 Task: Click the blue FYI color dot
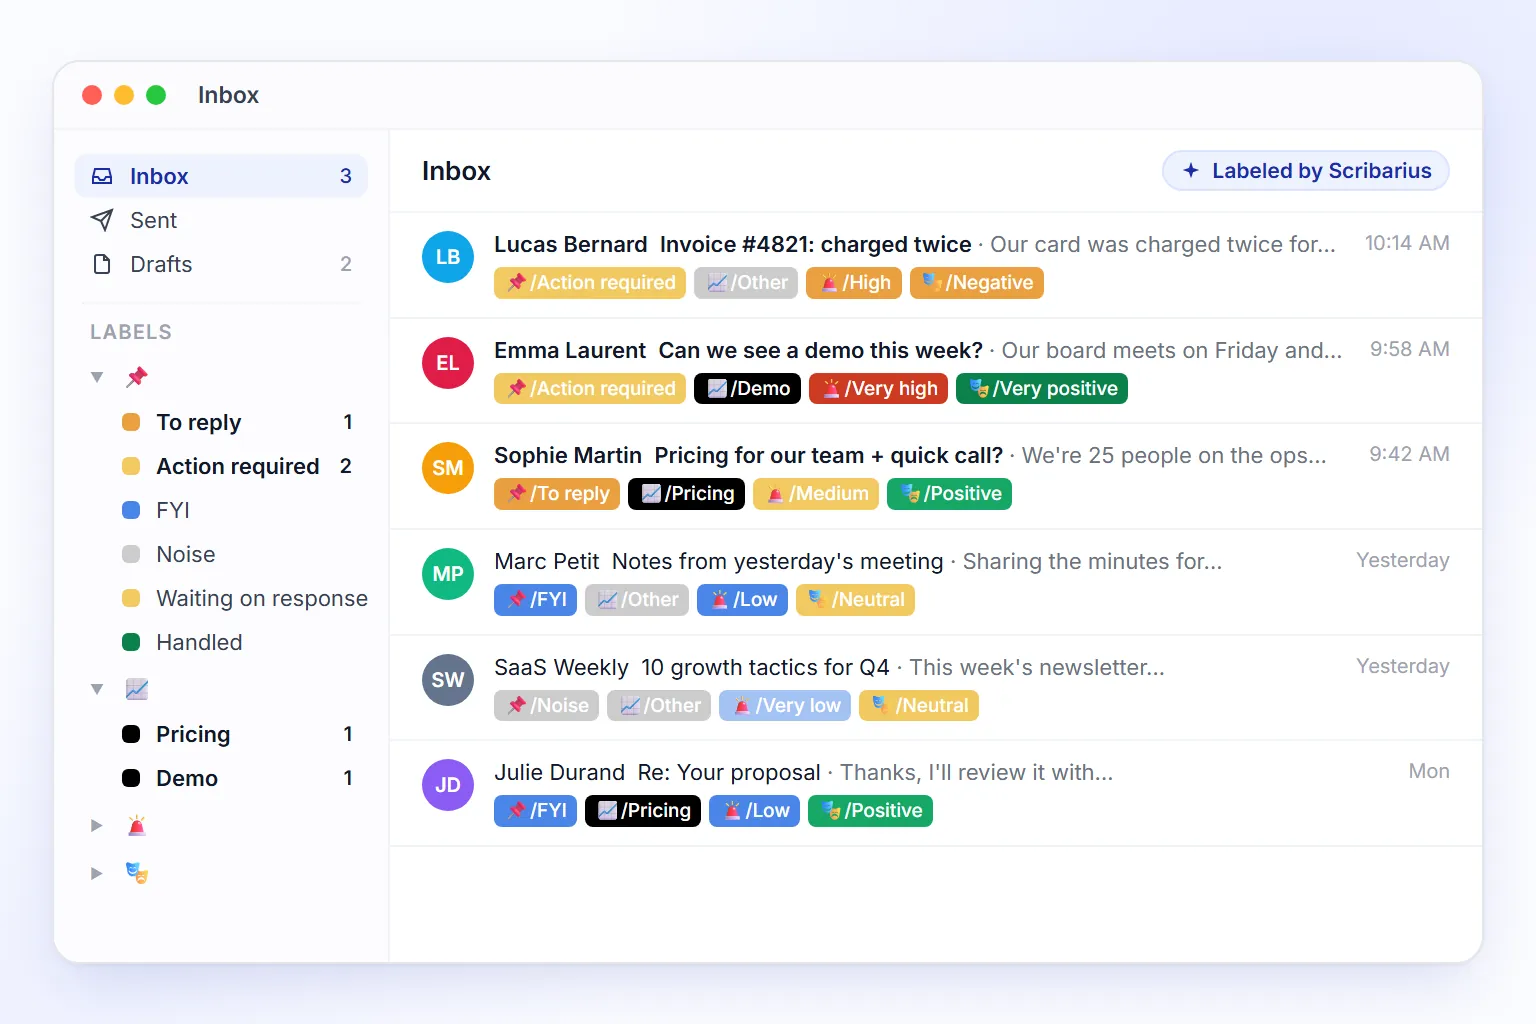[131, 510]
